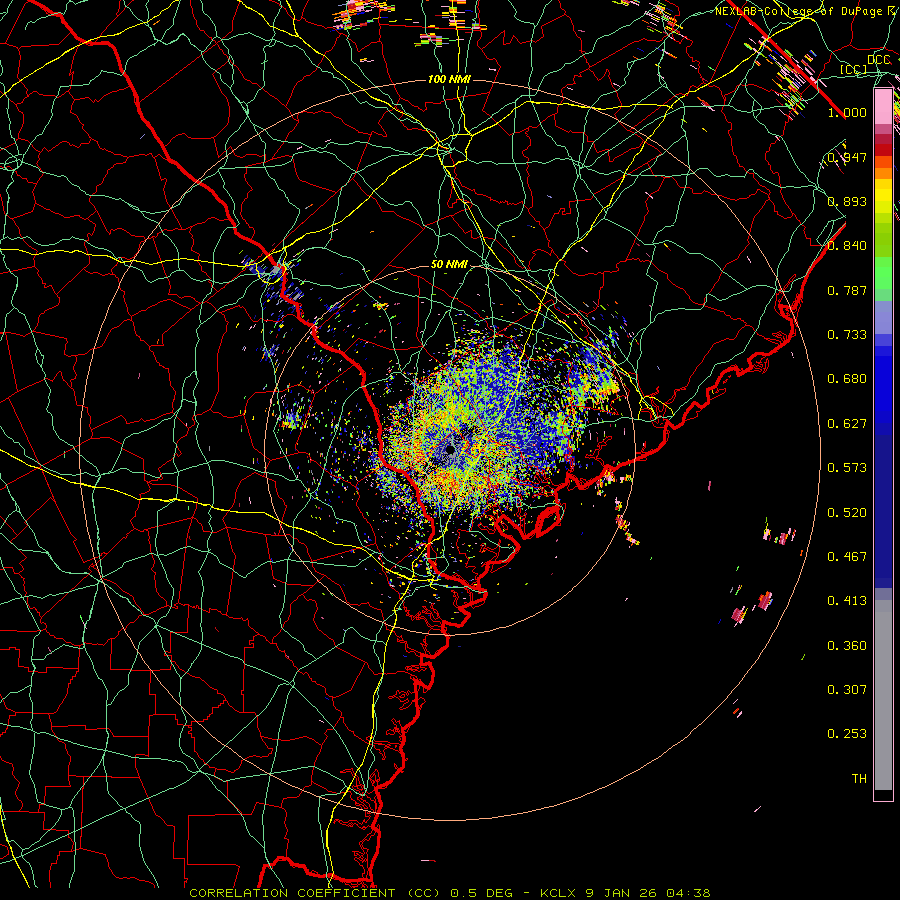Click the [CC] label above the color bar
The height and width of the screenshot is (900, 900).
[x=854, y=69]
